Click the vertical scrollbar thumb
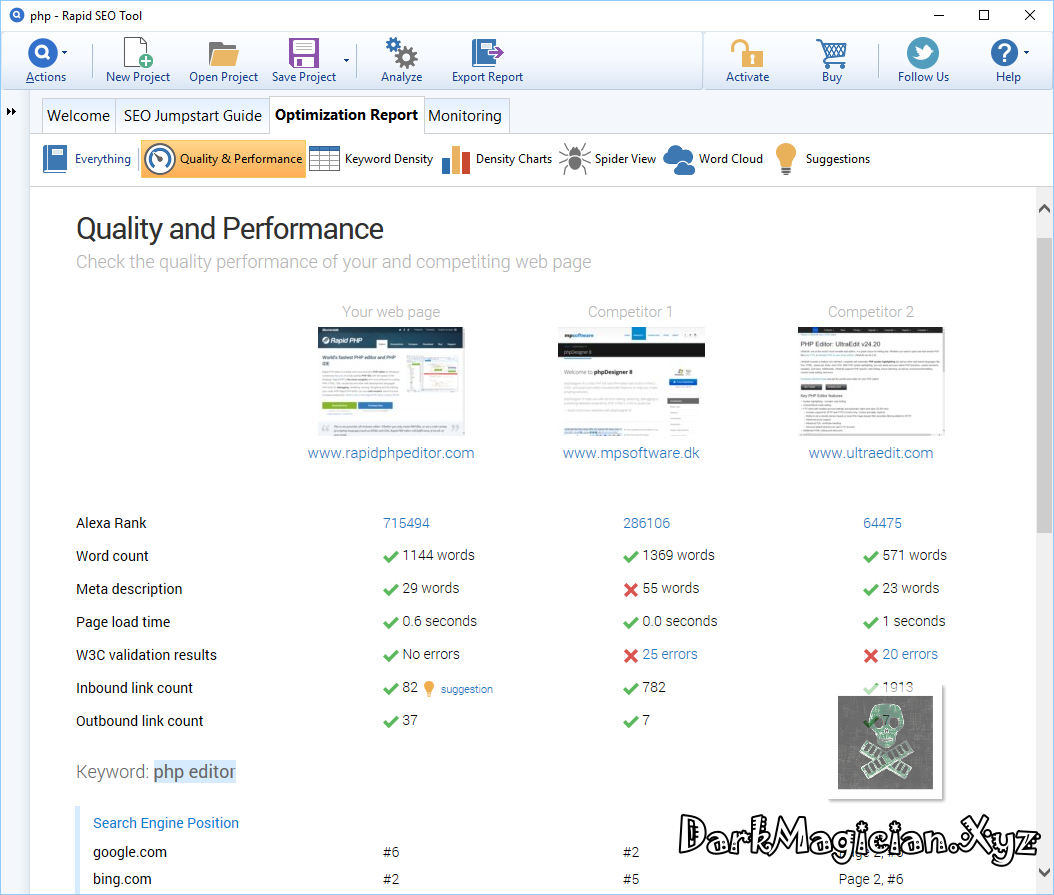Screen dimensions: 1054x895 [x=1044, y=385]
